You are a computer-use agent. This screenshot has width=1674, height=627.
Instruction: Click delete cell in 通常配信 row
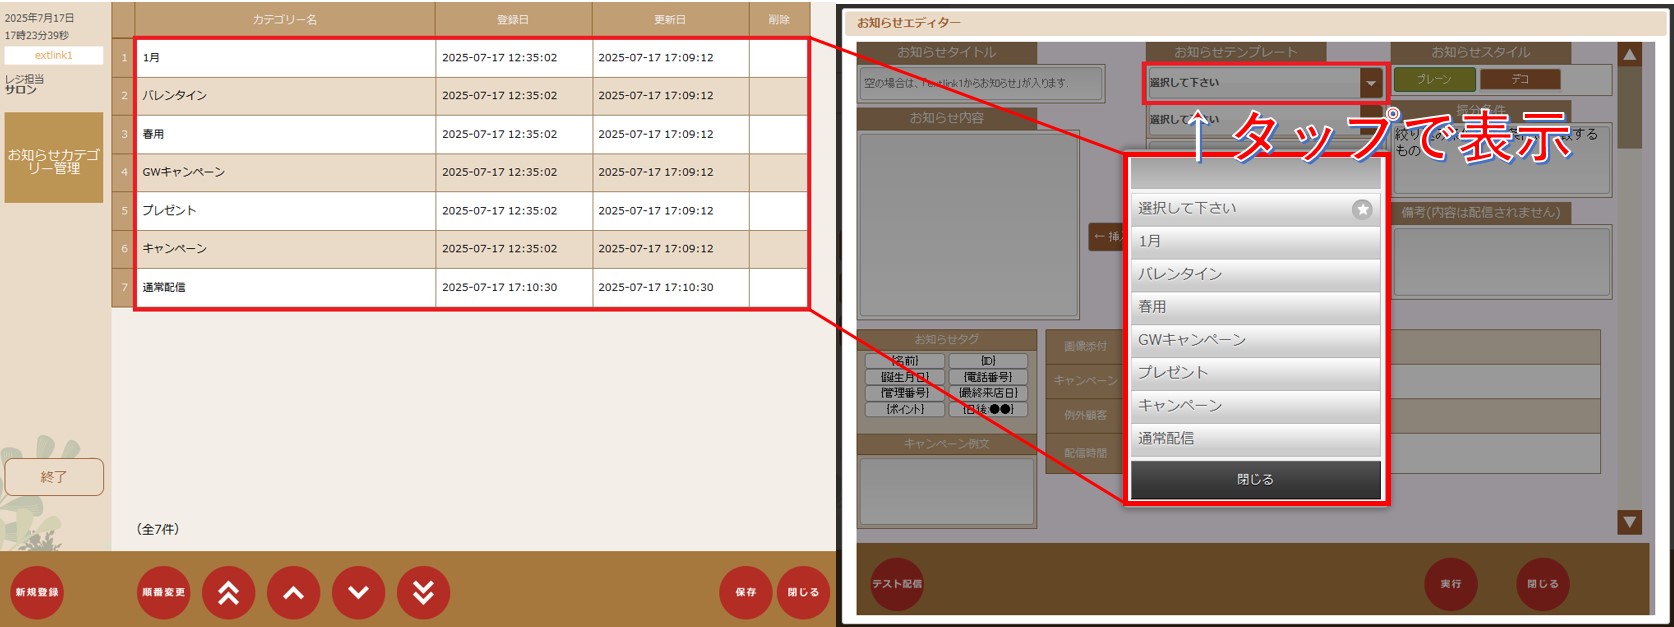[778, 287]
